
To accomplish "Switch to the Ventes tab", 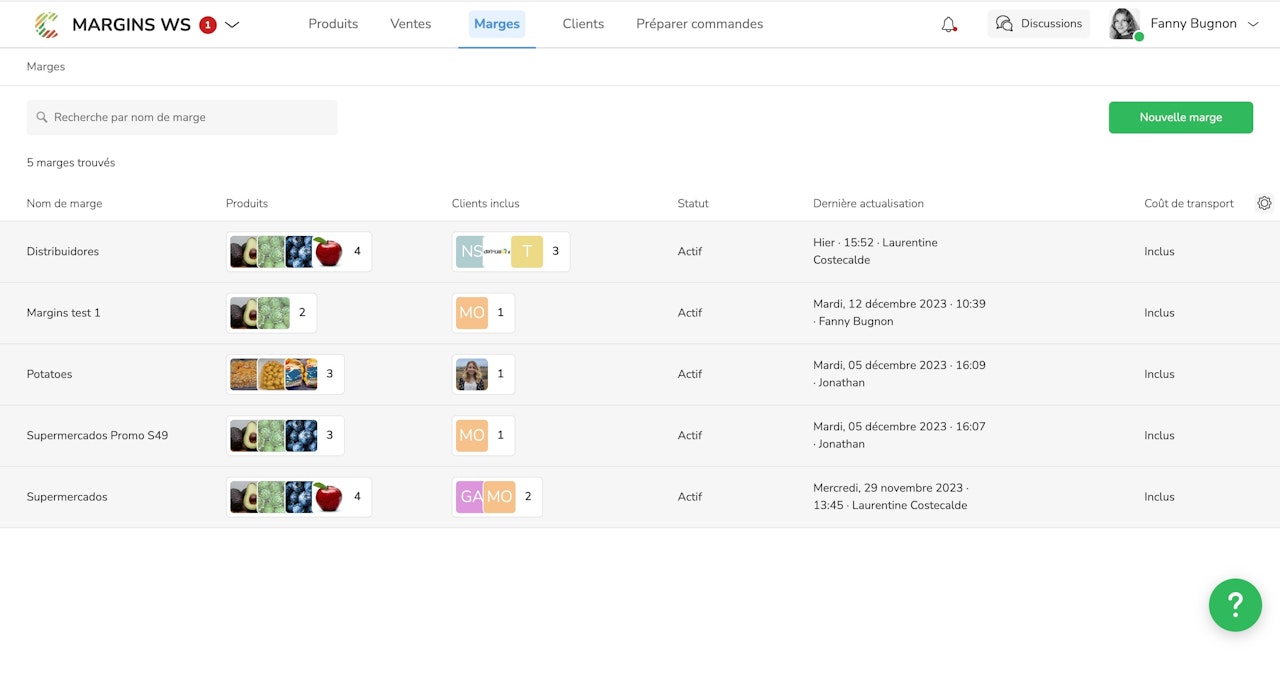I will tap(410, 24).
